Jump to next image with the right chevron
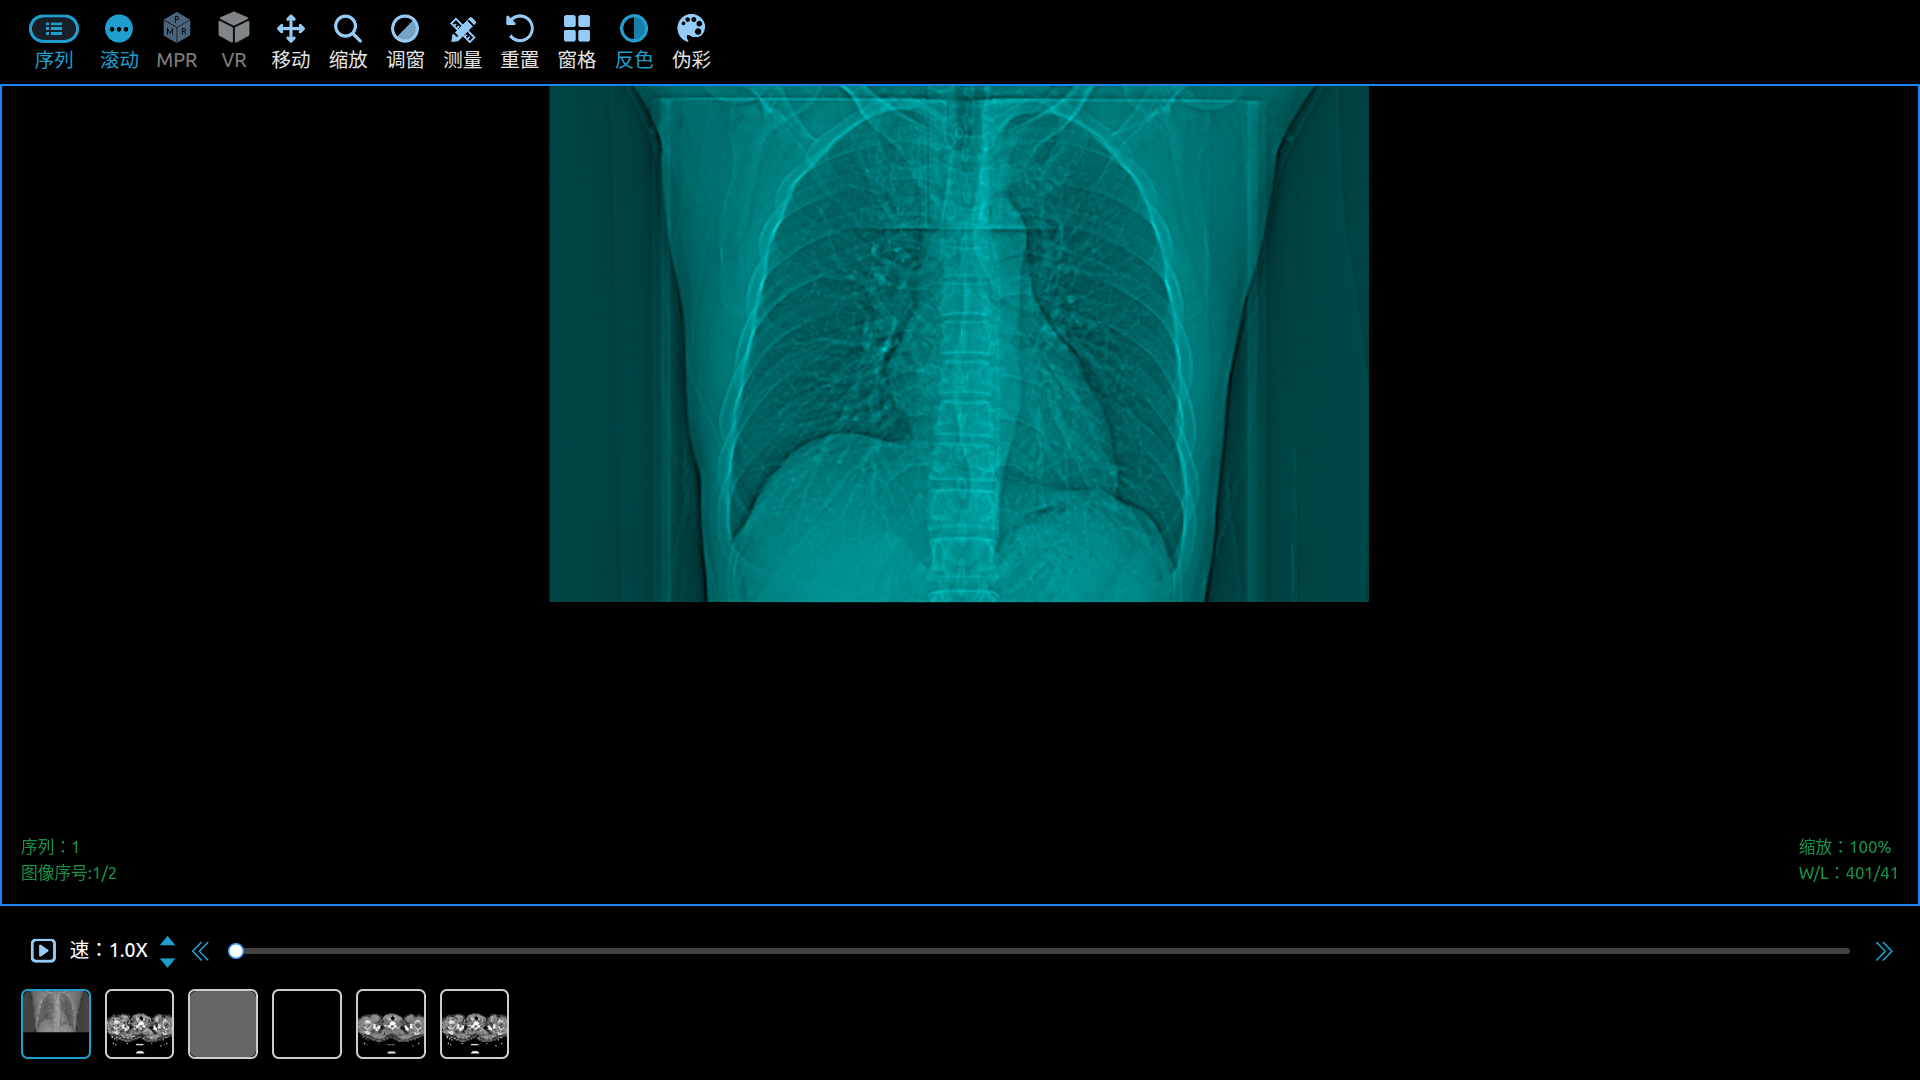Screen dimensions: 1920x1080 1884,951
